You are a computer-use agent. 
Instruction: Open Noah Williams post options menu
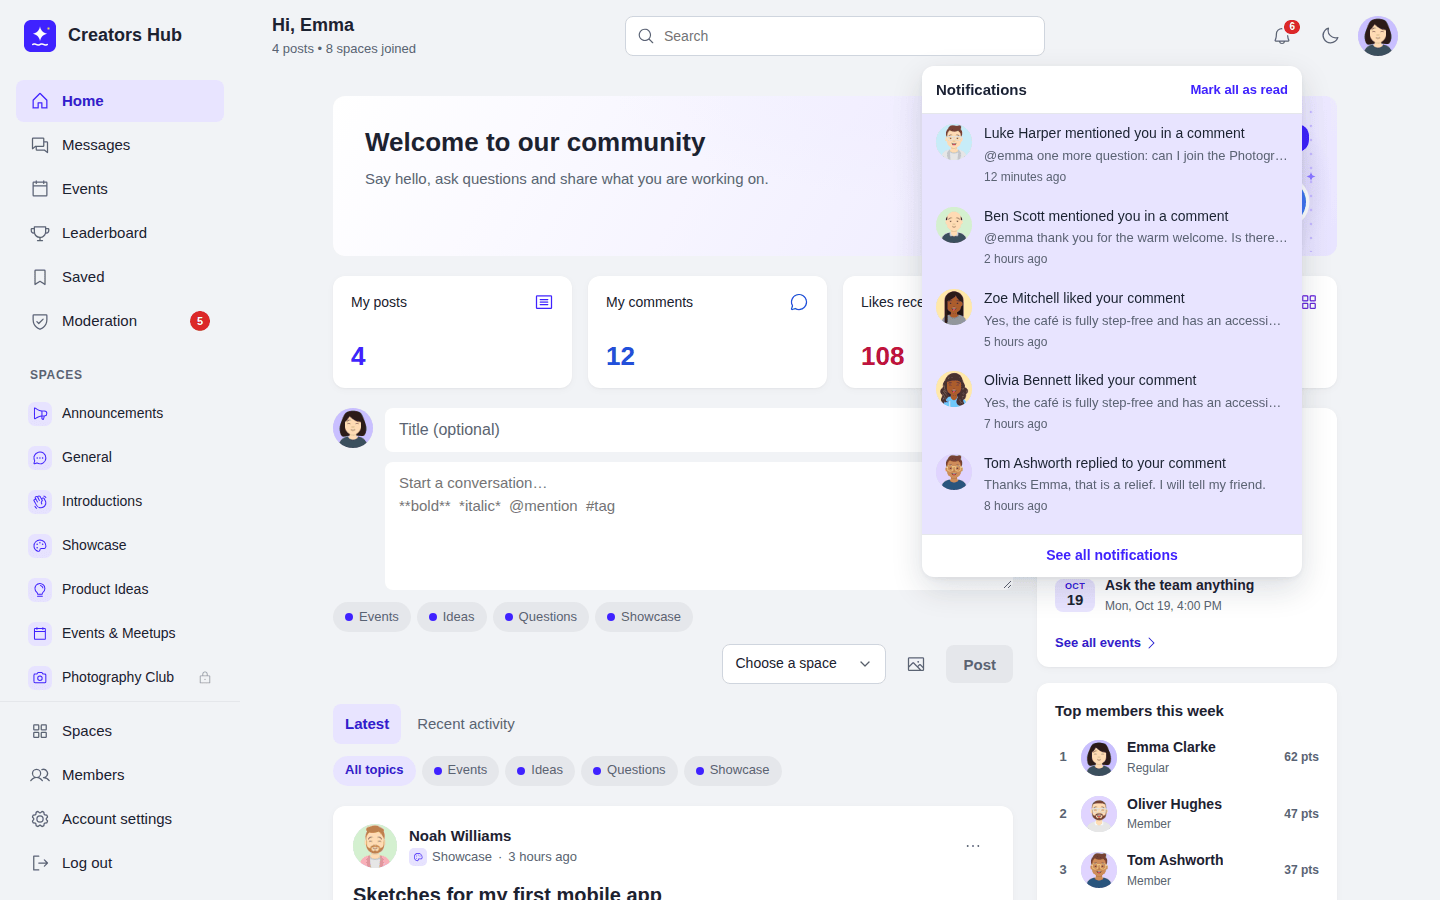pos(973,846)
